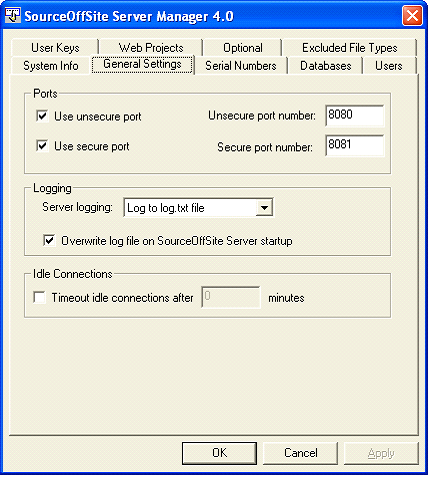Viewport: 428px width, 477px height.
Task: Switch to the User Keys tab
Action: (55, 48)
